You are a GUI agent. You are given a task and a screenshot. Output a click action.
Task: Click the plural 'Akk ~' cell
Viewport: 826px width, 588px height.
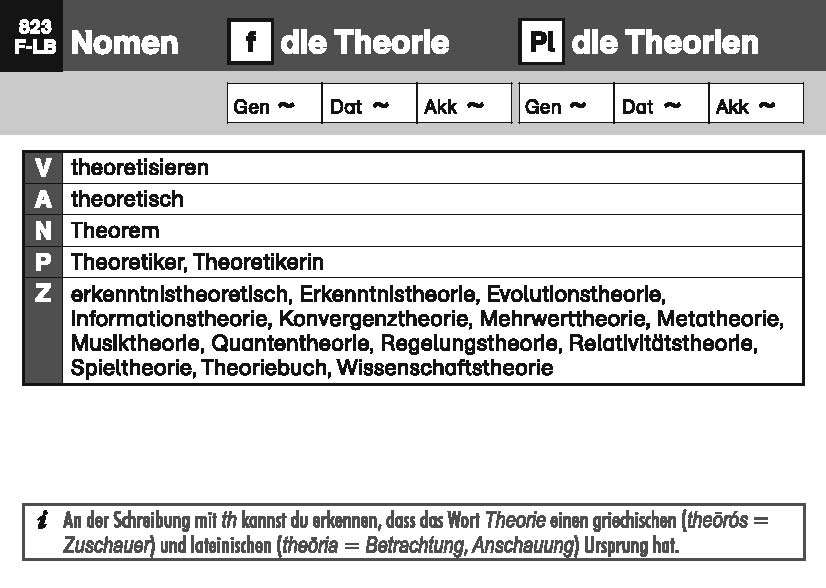[755, 104]
